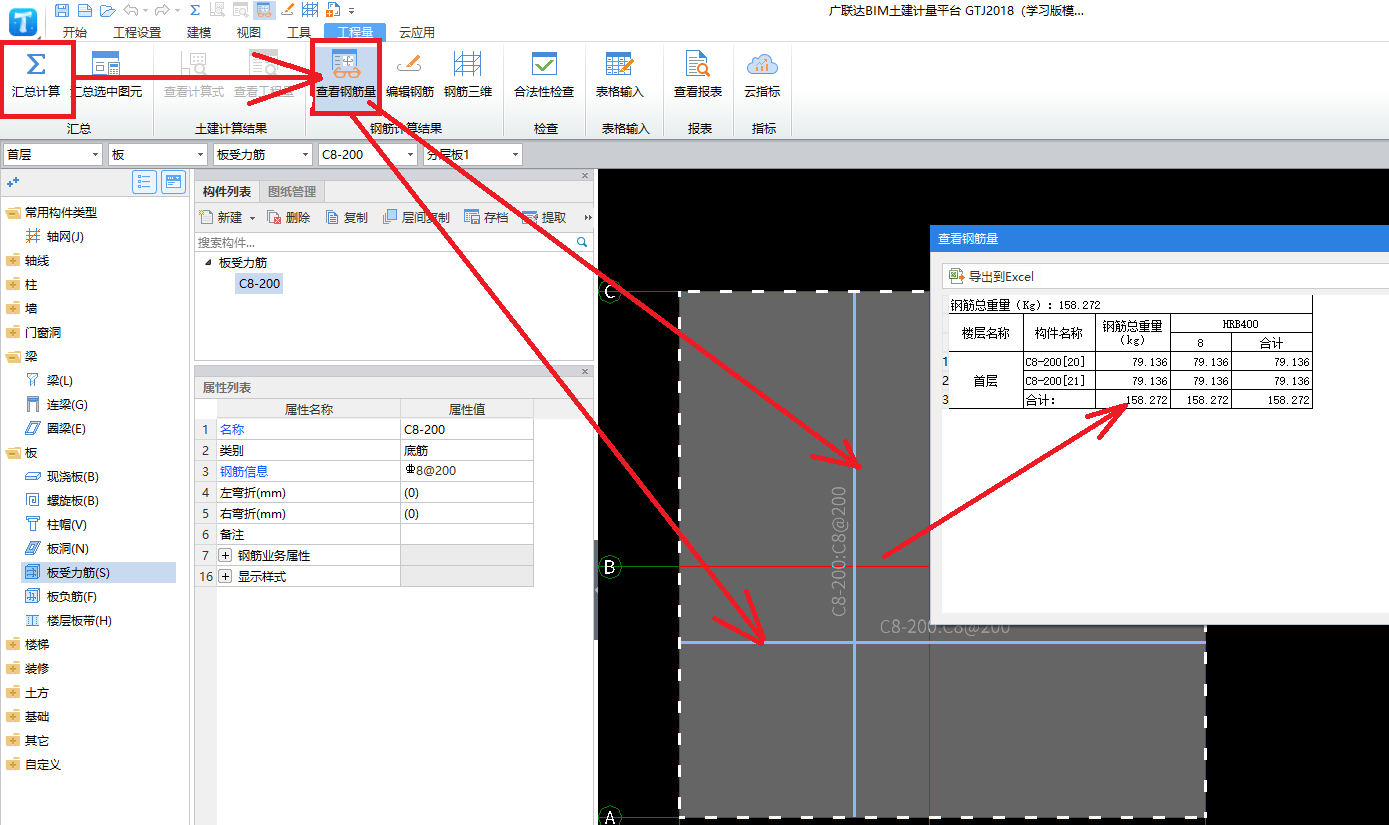
Task: Click 存档 in component list toolbar
Action: 487,217
